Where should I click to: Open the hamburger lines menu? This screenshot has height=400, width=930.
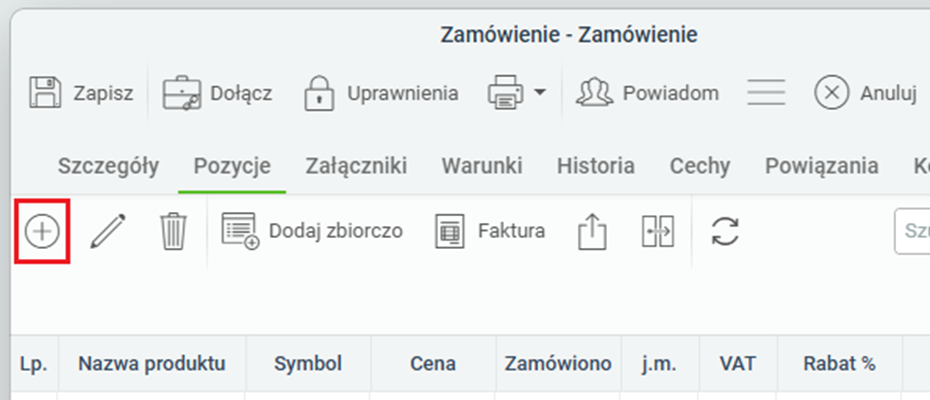766,93
